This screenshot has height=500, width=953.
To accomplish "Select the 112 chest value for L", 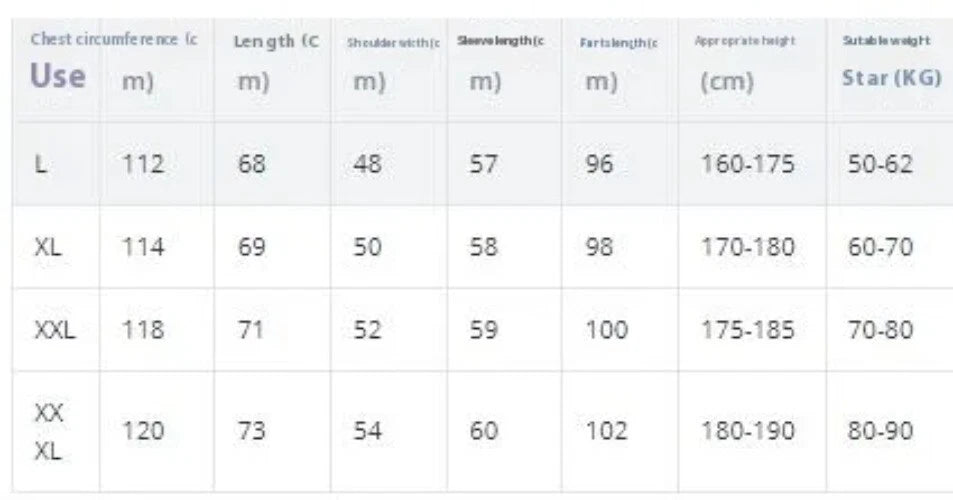I will point(143,164).
